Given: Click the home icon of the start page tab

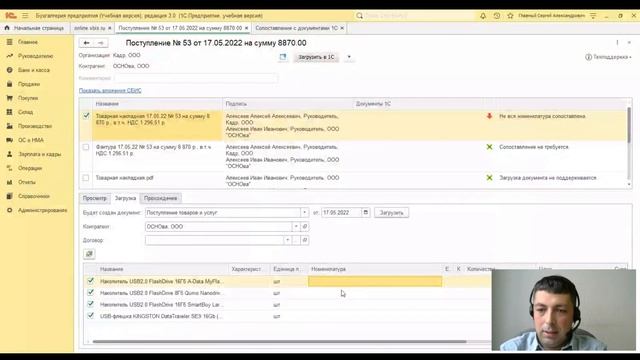Looking at the screenshot, I should 7,28.
